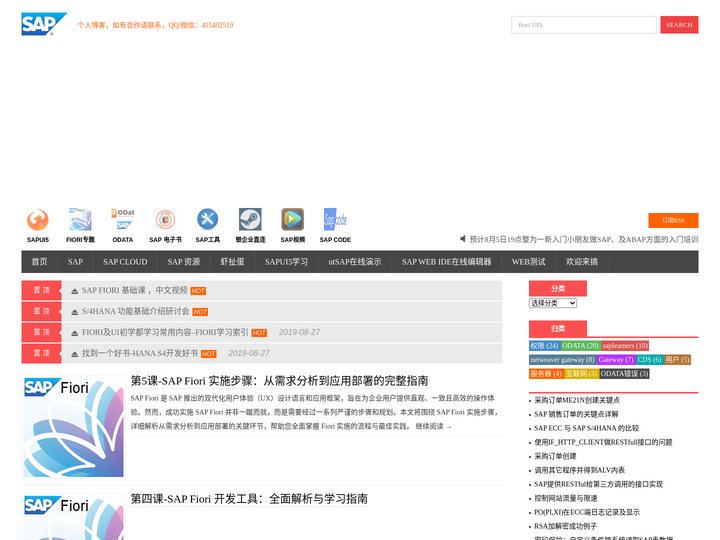Click the HOT badge beside HANA S4开发好书

click(x=208, y=354)
